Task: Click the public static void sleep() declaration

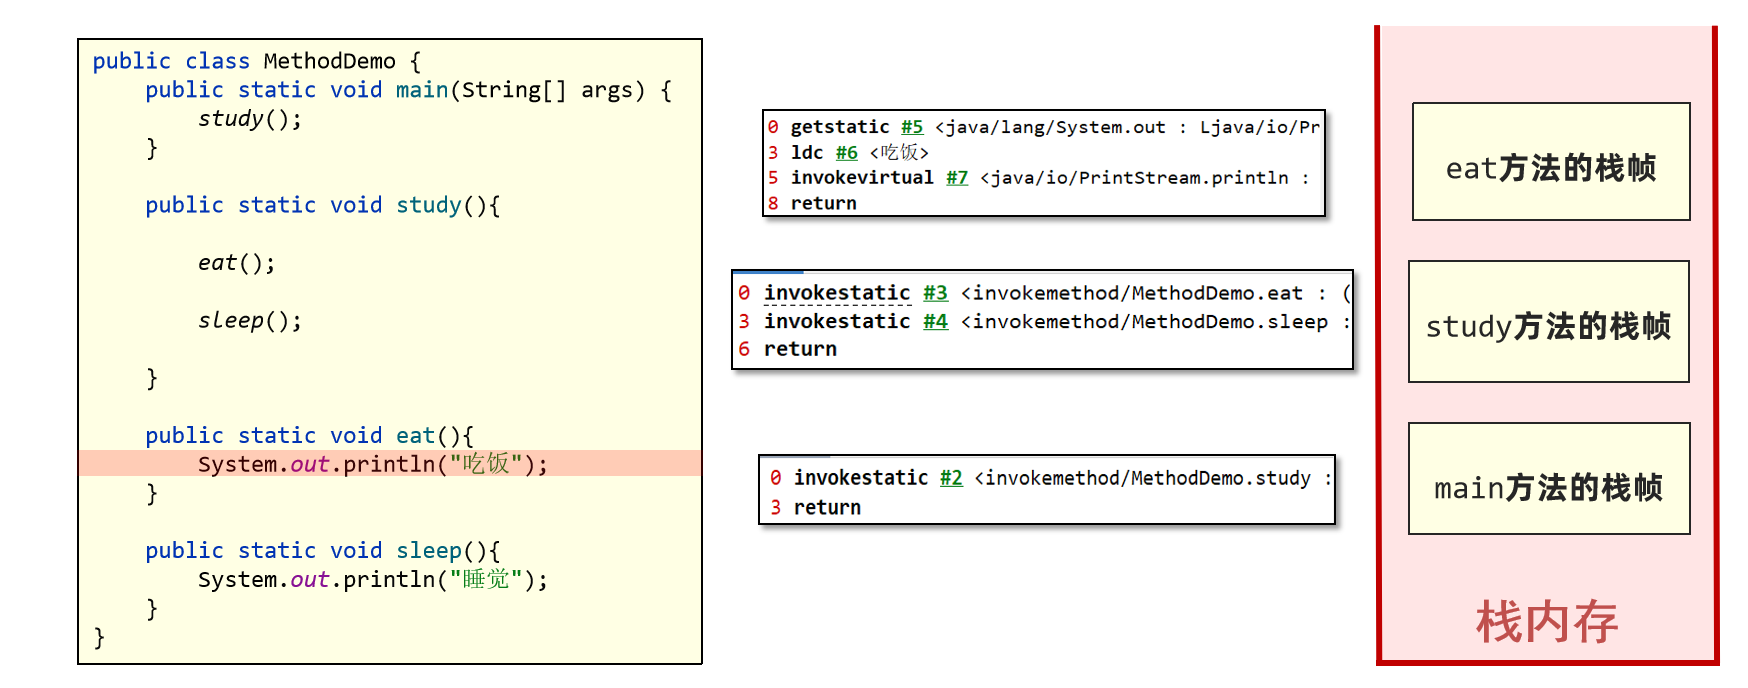Action: (x=322, y=551)
